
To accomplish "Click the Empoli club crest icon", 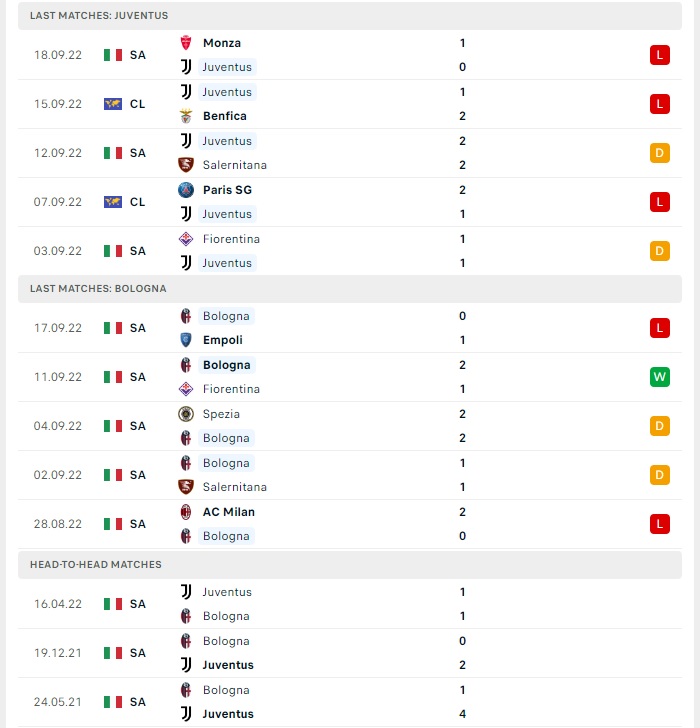I will tap(186, 340).
